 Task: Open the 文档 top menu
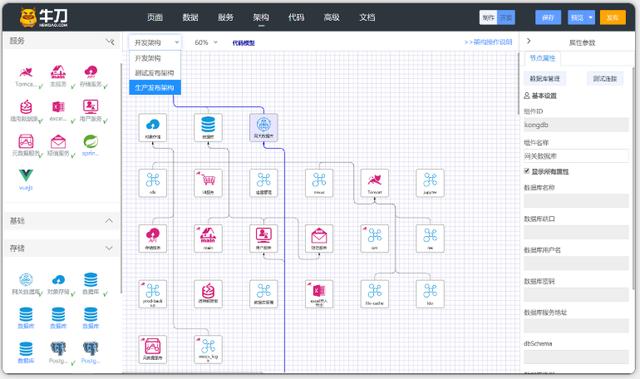367,18
